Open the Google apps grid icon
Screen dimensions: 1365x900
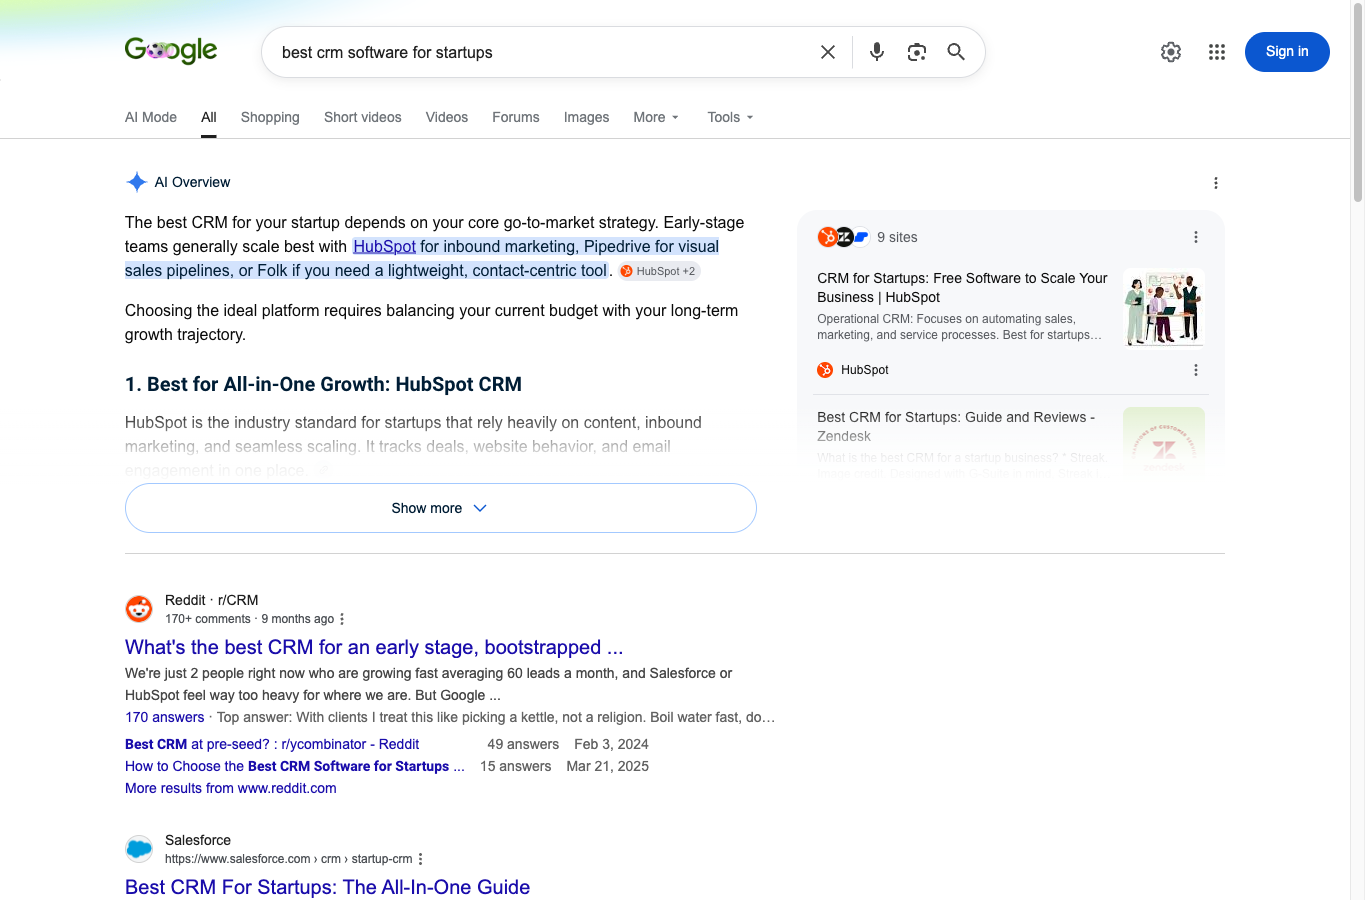point(1217,52)
